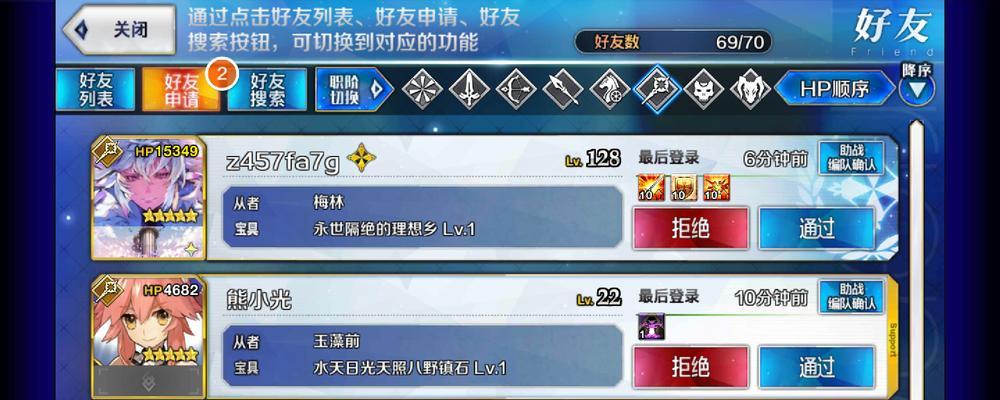This screenshot has width=1000, height=400.
Task: Check z457fa7g's 助战编队确认 support setup
Action: (851, 158)
